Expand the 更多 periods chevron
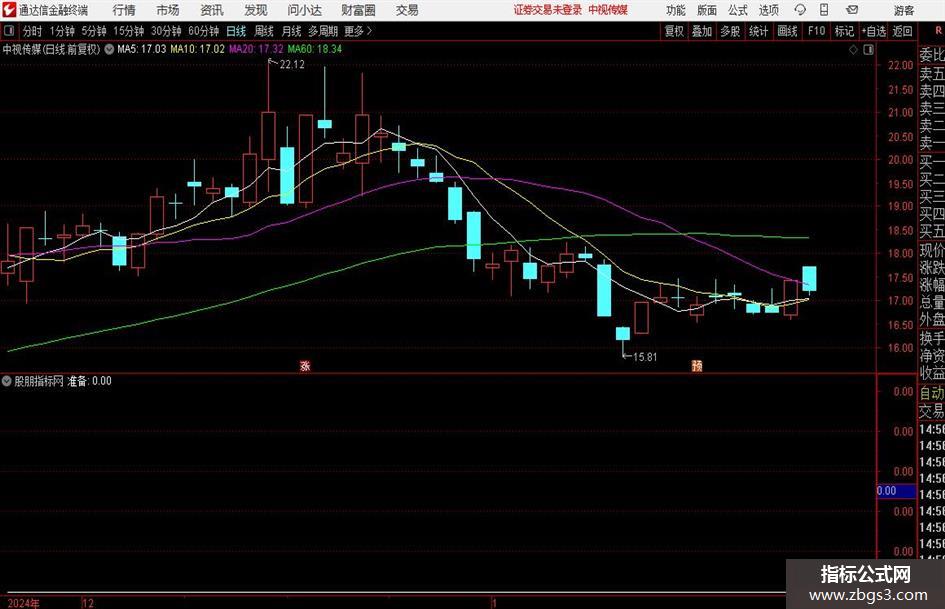The image size is (945, 609). (369, 31)
